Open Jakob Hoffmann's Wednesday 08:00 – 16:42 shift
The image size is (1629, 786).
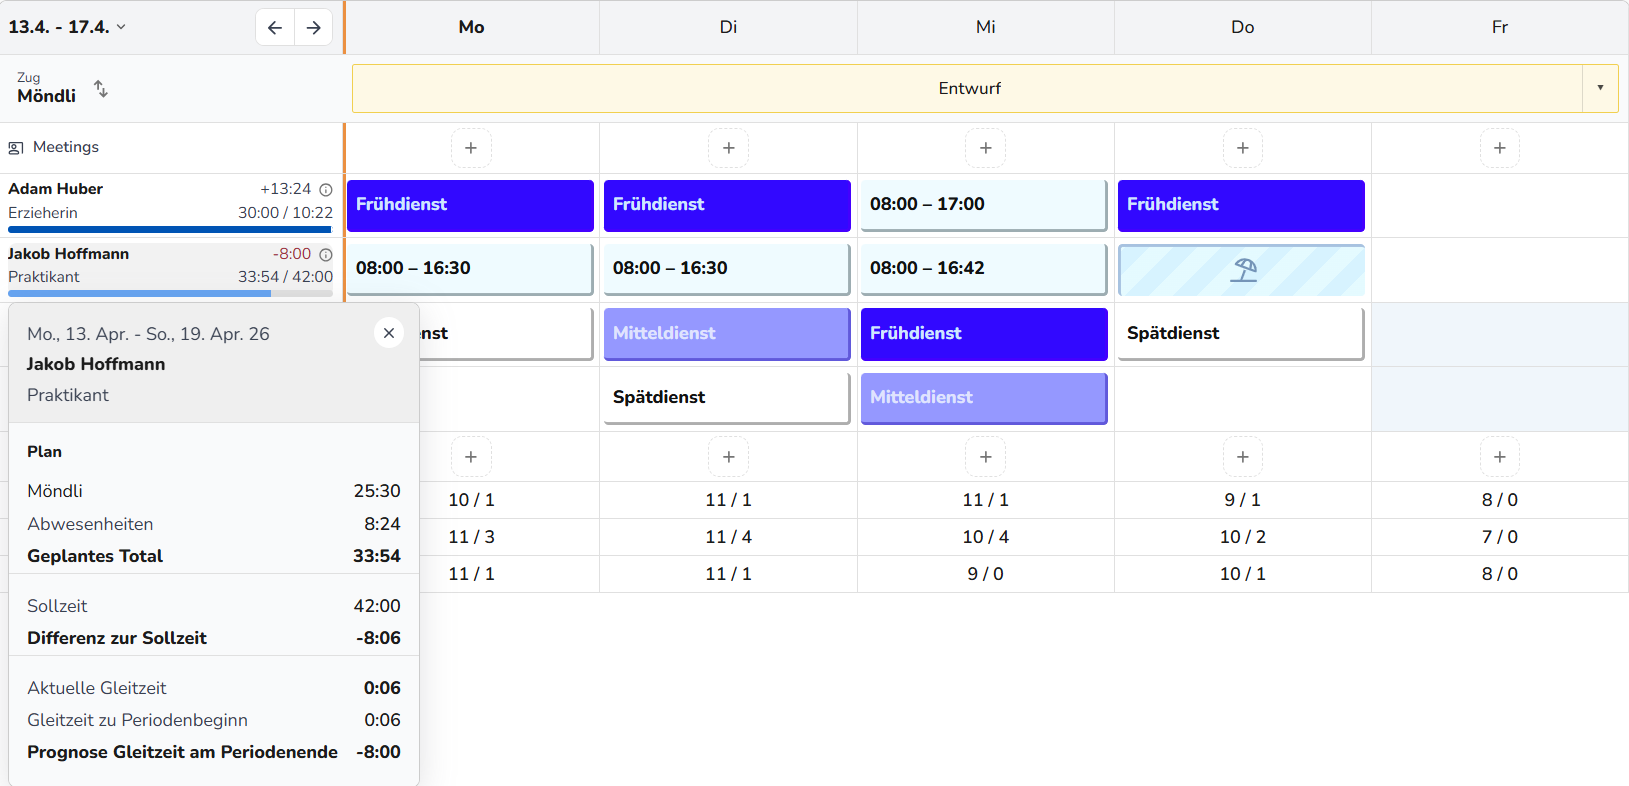point(984,269)
